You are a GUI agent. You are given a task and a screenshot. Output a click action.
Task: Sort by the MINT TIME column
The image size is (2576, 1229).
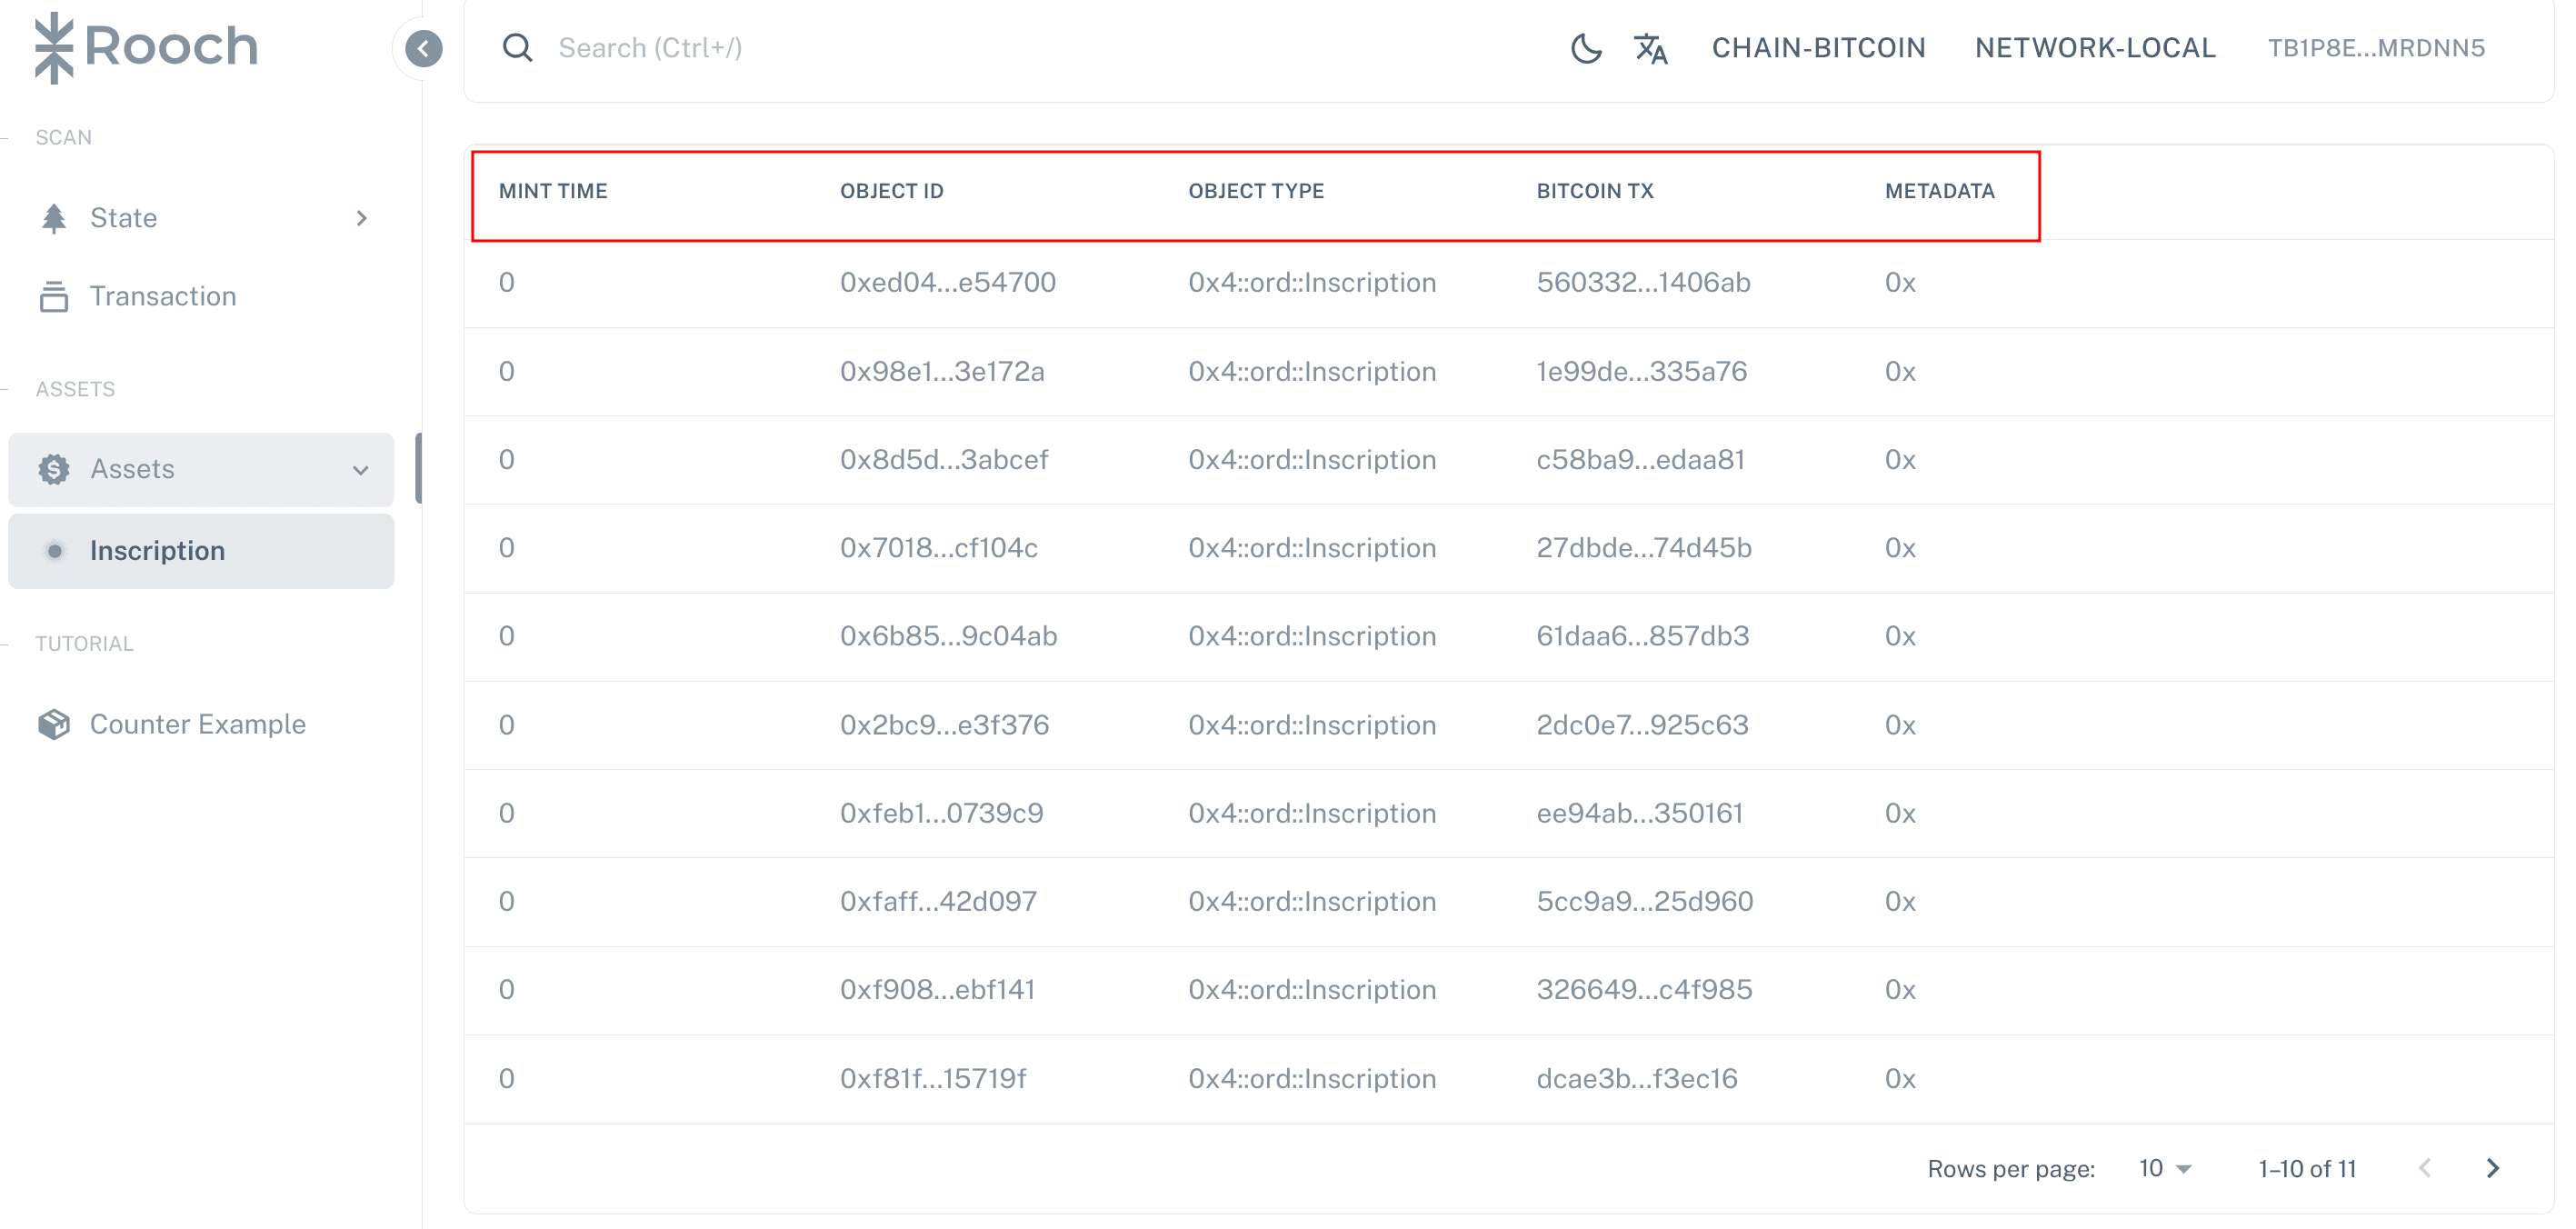553,191
